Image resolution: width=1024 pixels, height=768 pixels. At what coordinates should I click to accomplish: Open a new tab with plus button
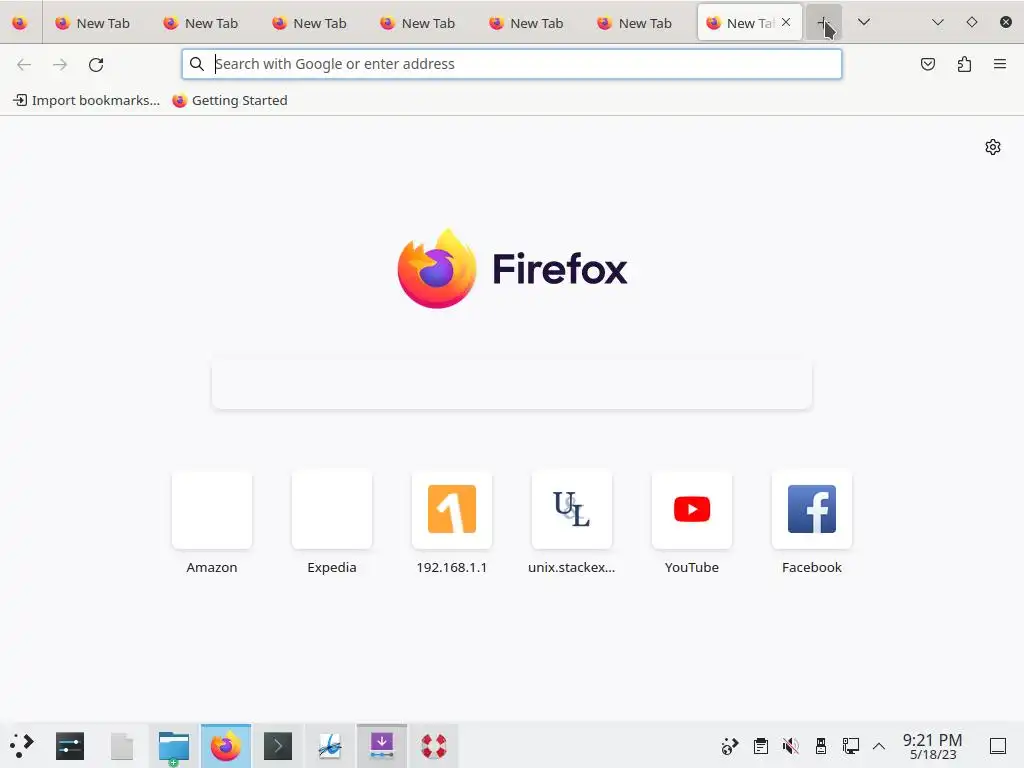point(824,23)
